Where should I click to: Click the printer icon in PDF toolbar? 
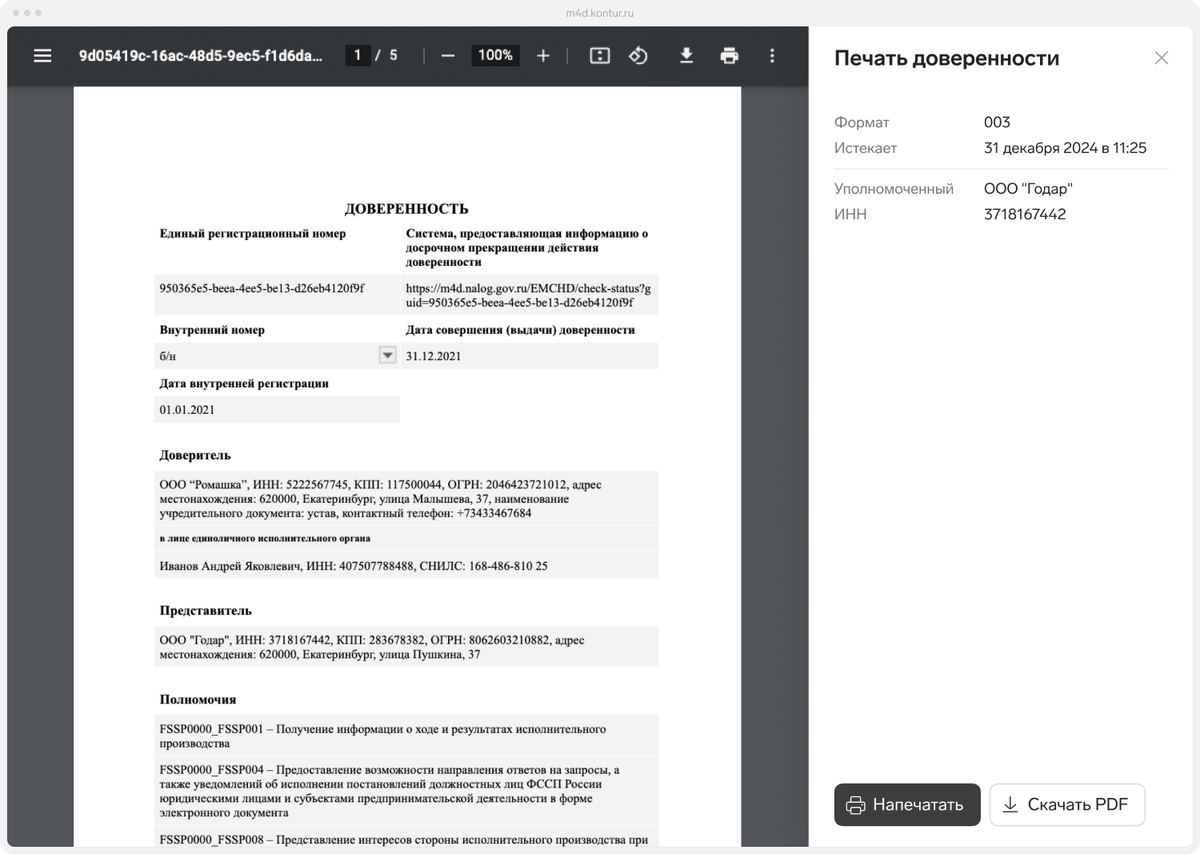tap(729, 56)
